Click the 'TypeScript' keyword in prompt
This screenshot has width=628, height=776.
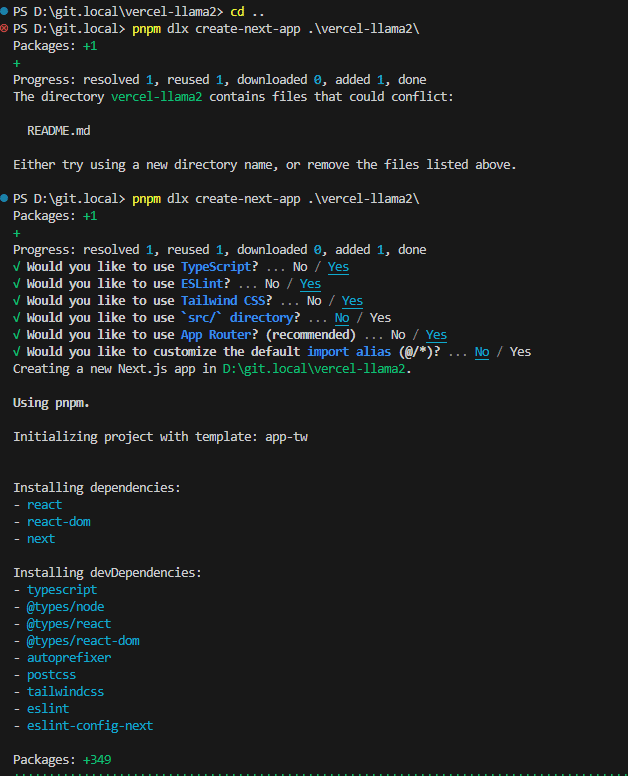coord(216,267)
